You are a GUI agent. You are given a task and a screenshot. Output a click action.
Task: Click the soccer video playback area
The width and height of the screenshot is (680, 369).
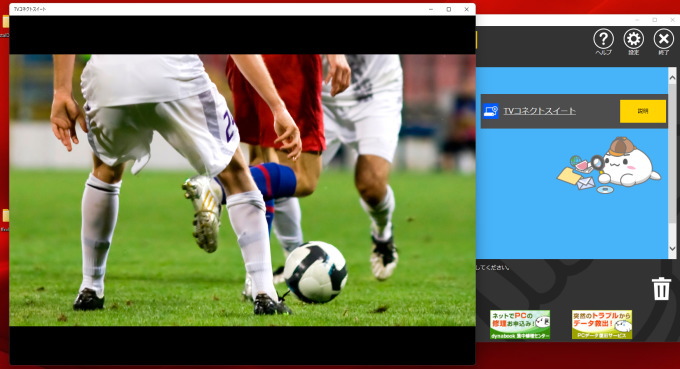tap(242, 190)
